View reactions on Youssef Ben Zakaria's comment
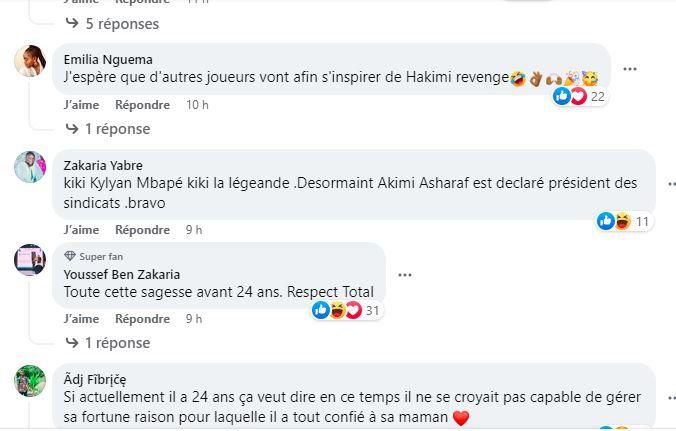 pos(347,310)
